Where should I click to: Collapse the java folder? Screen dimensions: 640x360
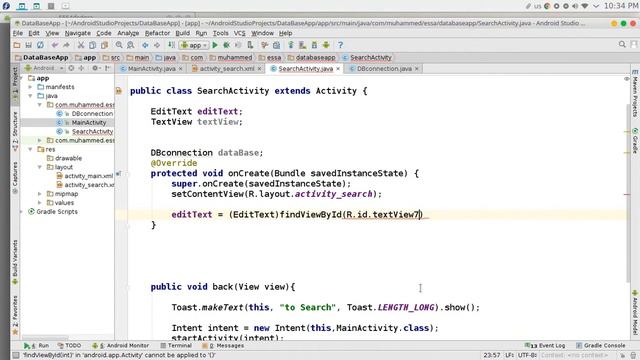(30, 96)
